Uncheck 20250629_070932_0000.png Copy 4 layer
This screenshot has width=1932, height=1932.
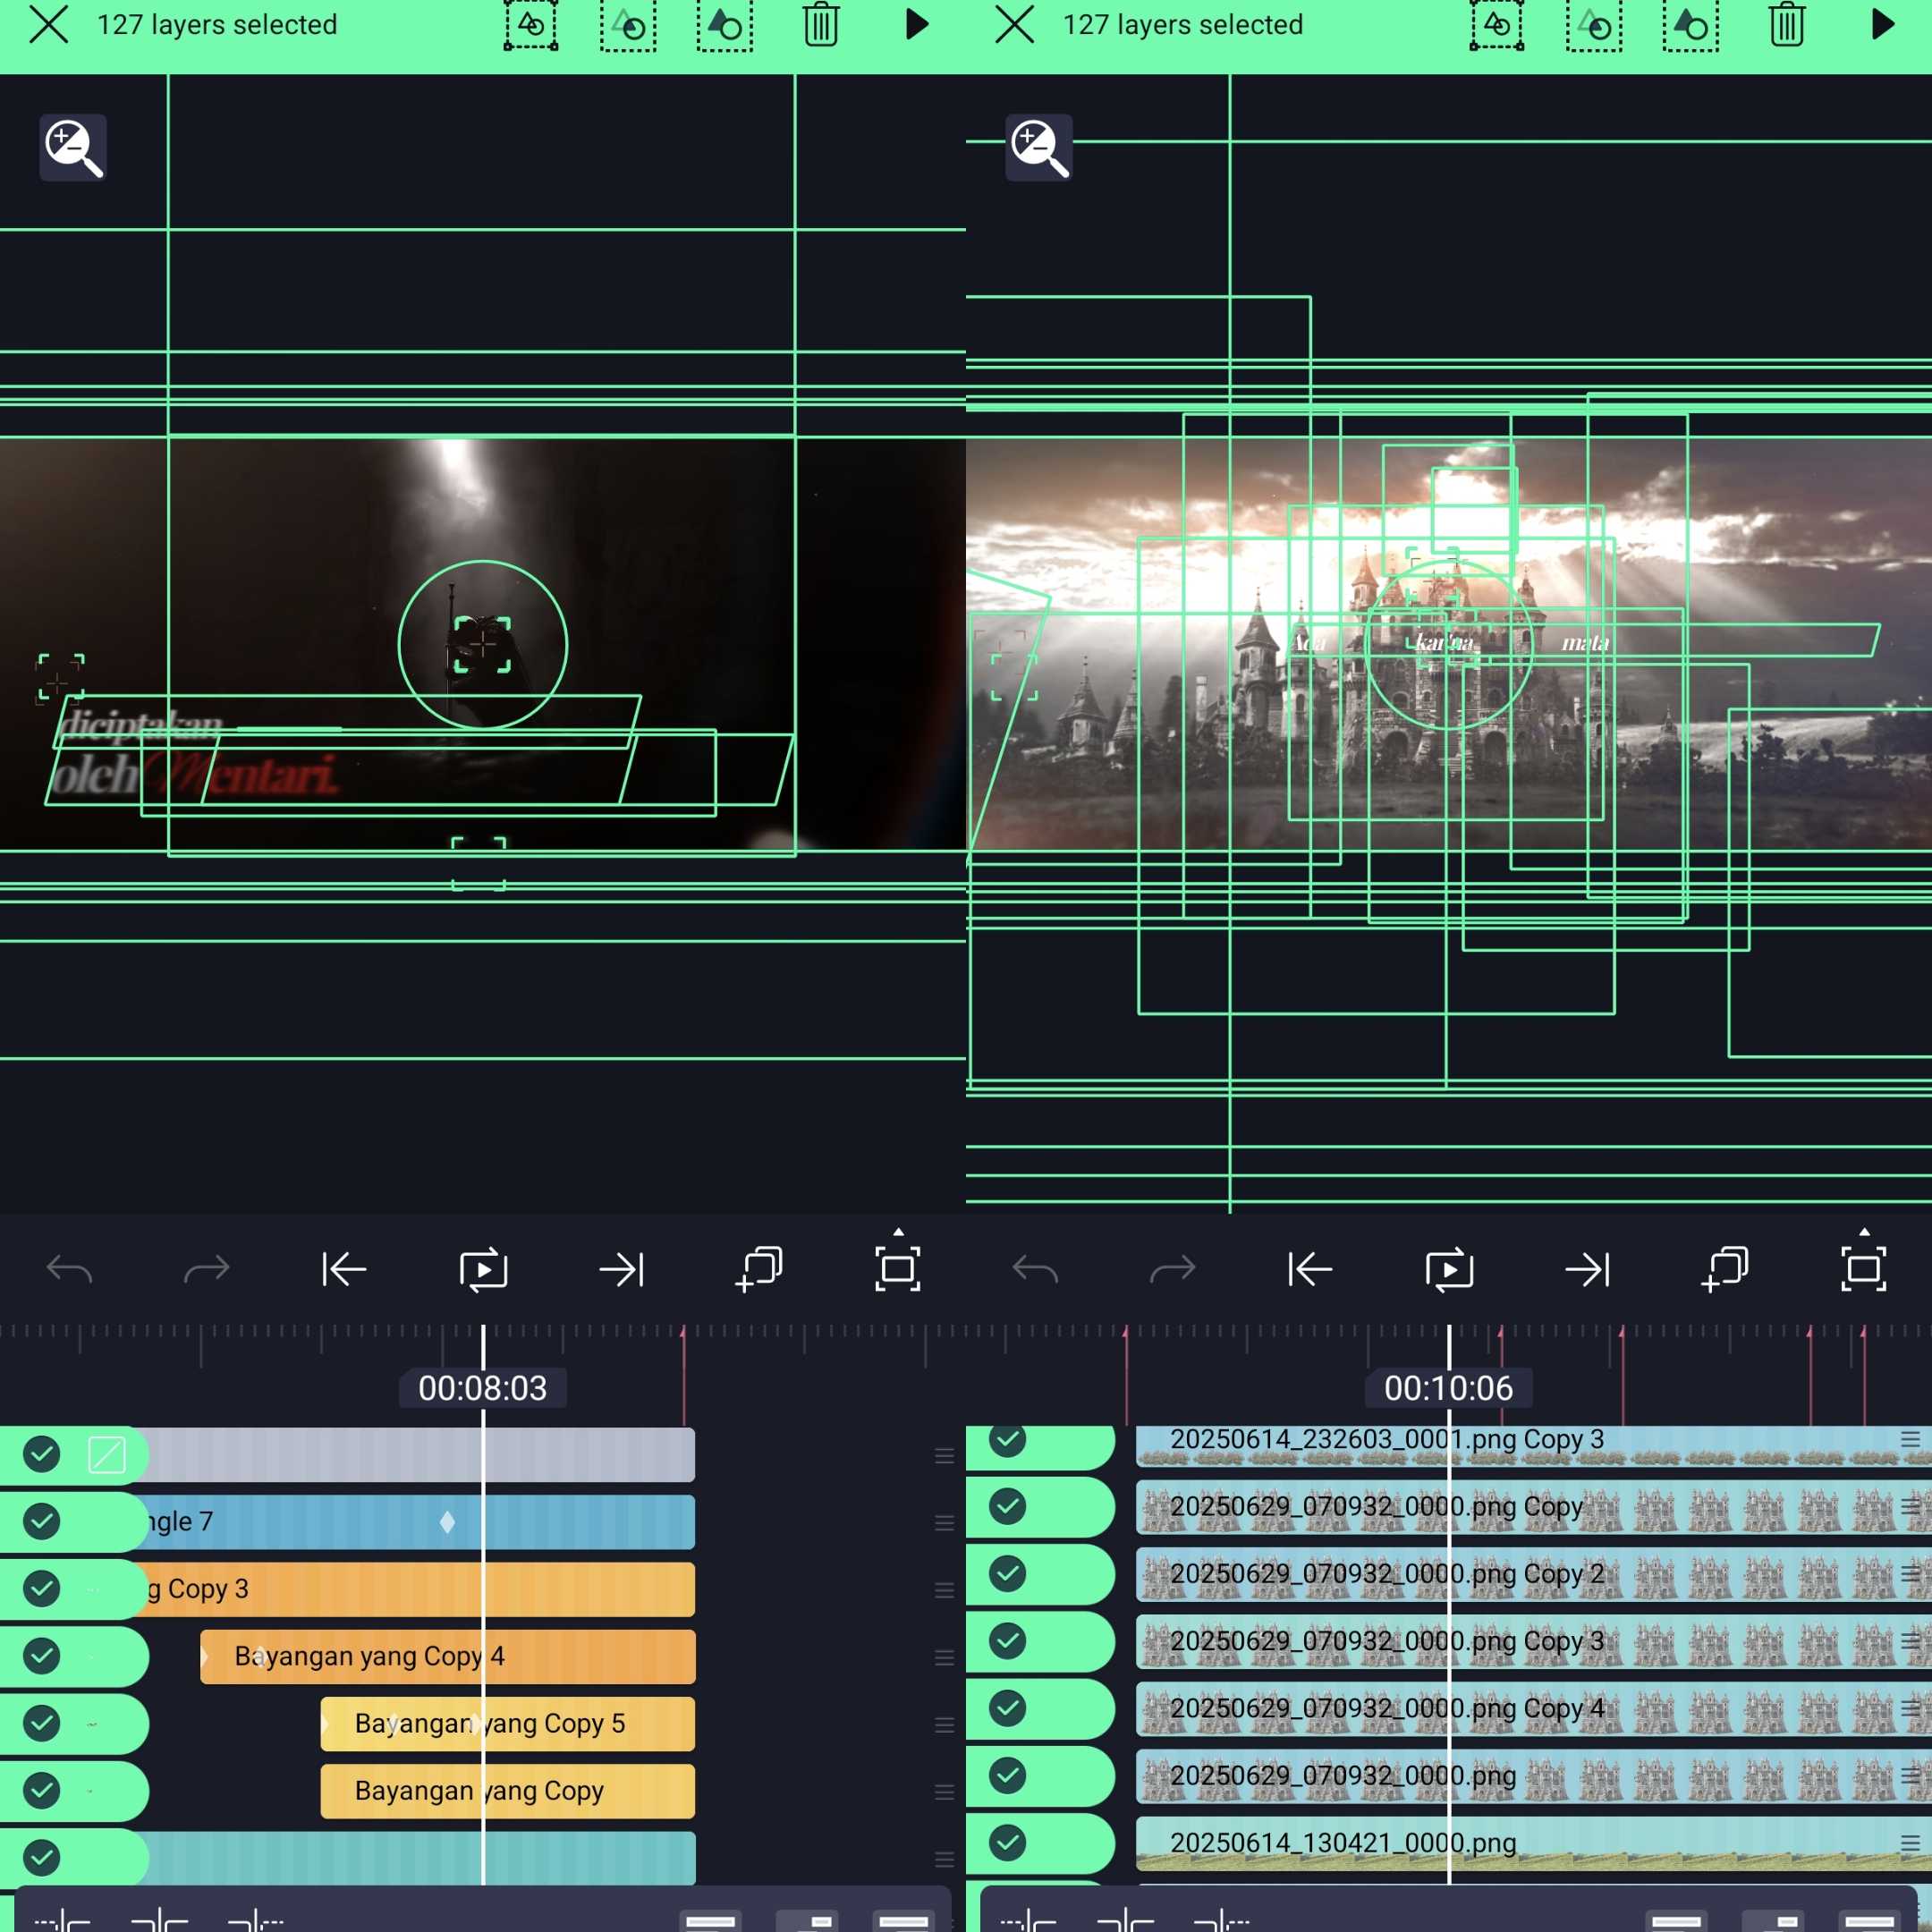coord(1008,1707)
